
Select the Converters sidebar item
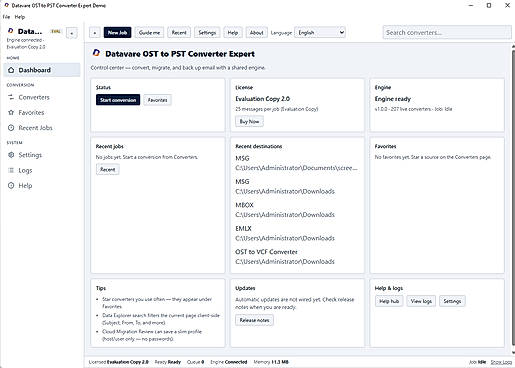point(42,97)
